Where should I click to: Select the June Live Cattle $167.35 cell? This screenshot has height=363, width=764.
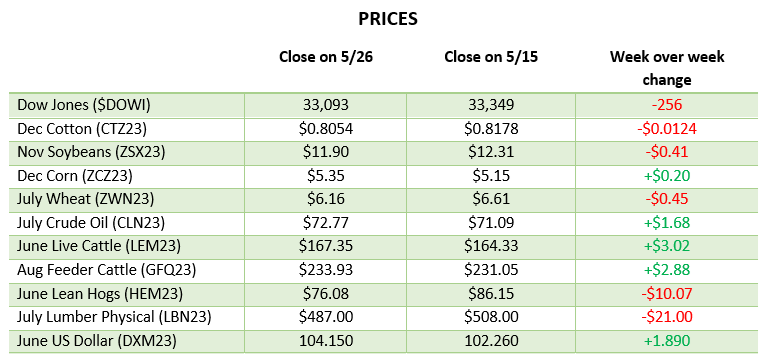point(325,246)
